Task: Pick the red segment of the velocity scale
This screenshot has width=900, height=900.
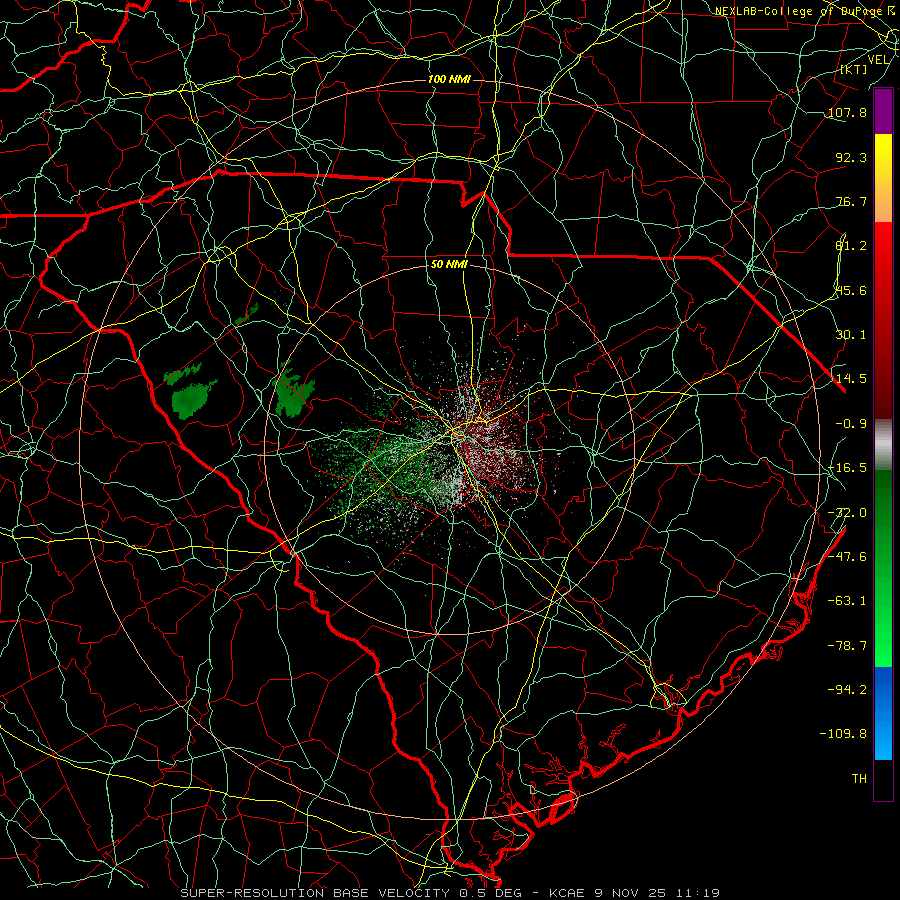Action: (x=883, y=320)
